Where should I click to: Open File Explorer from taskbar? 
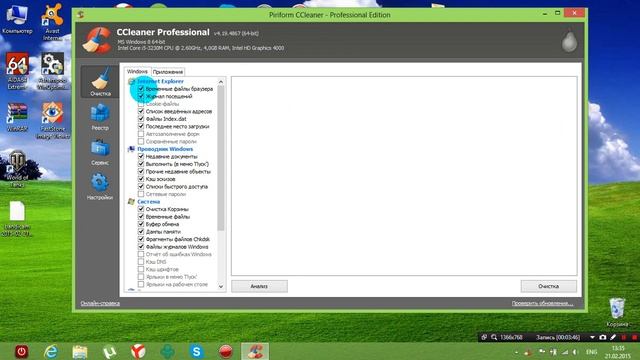80,351
